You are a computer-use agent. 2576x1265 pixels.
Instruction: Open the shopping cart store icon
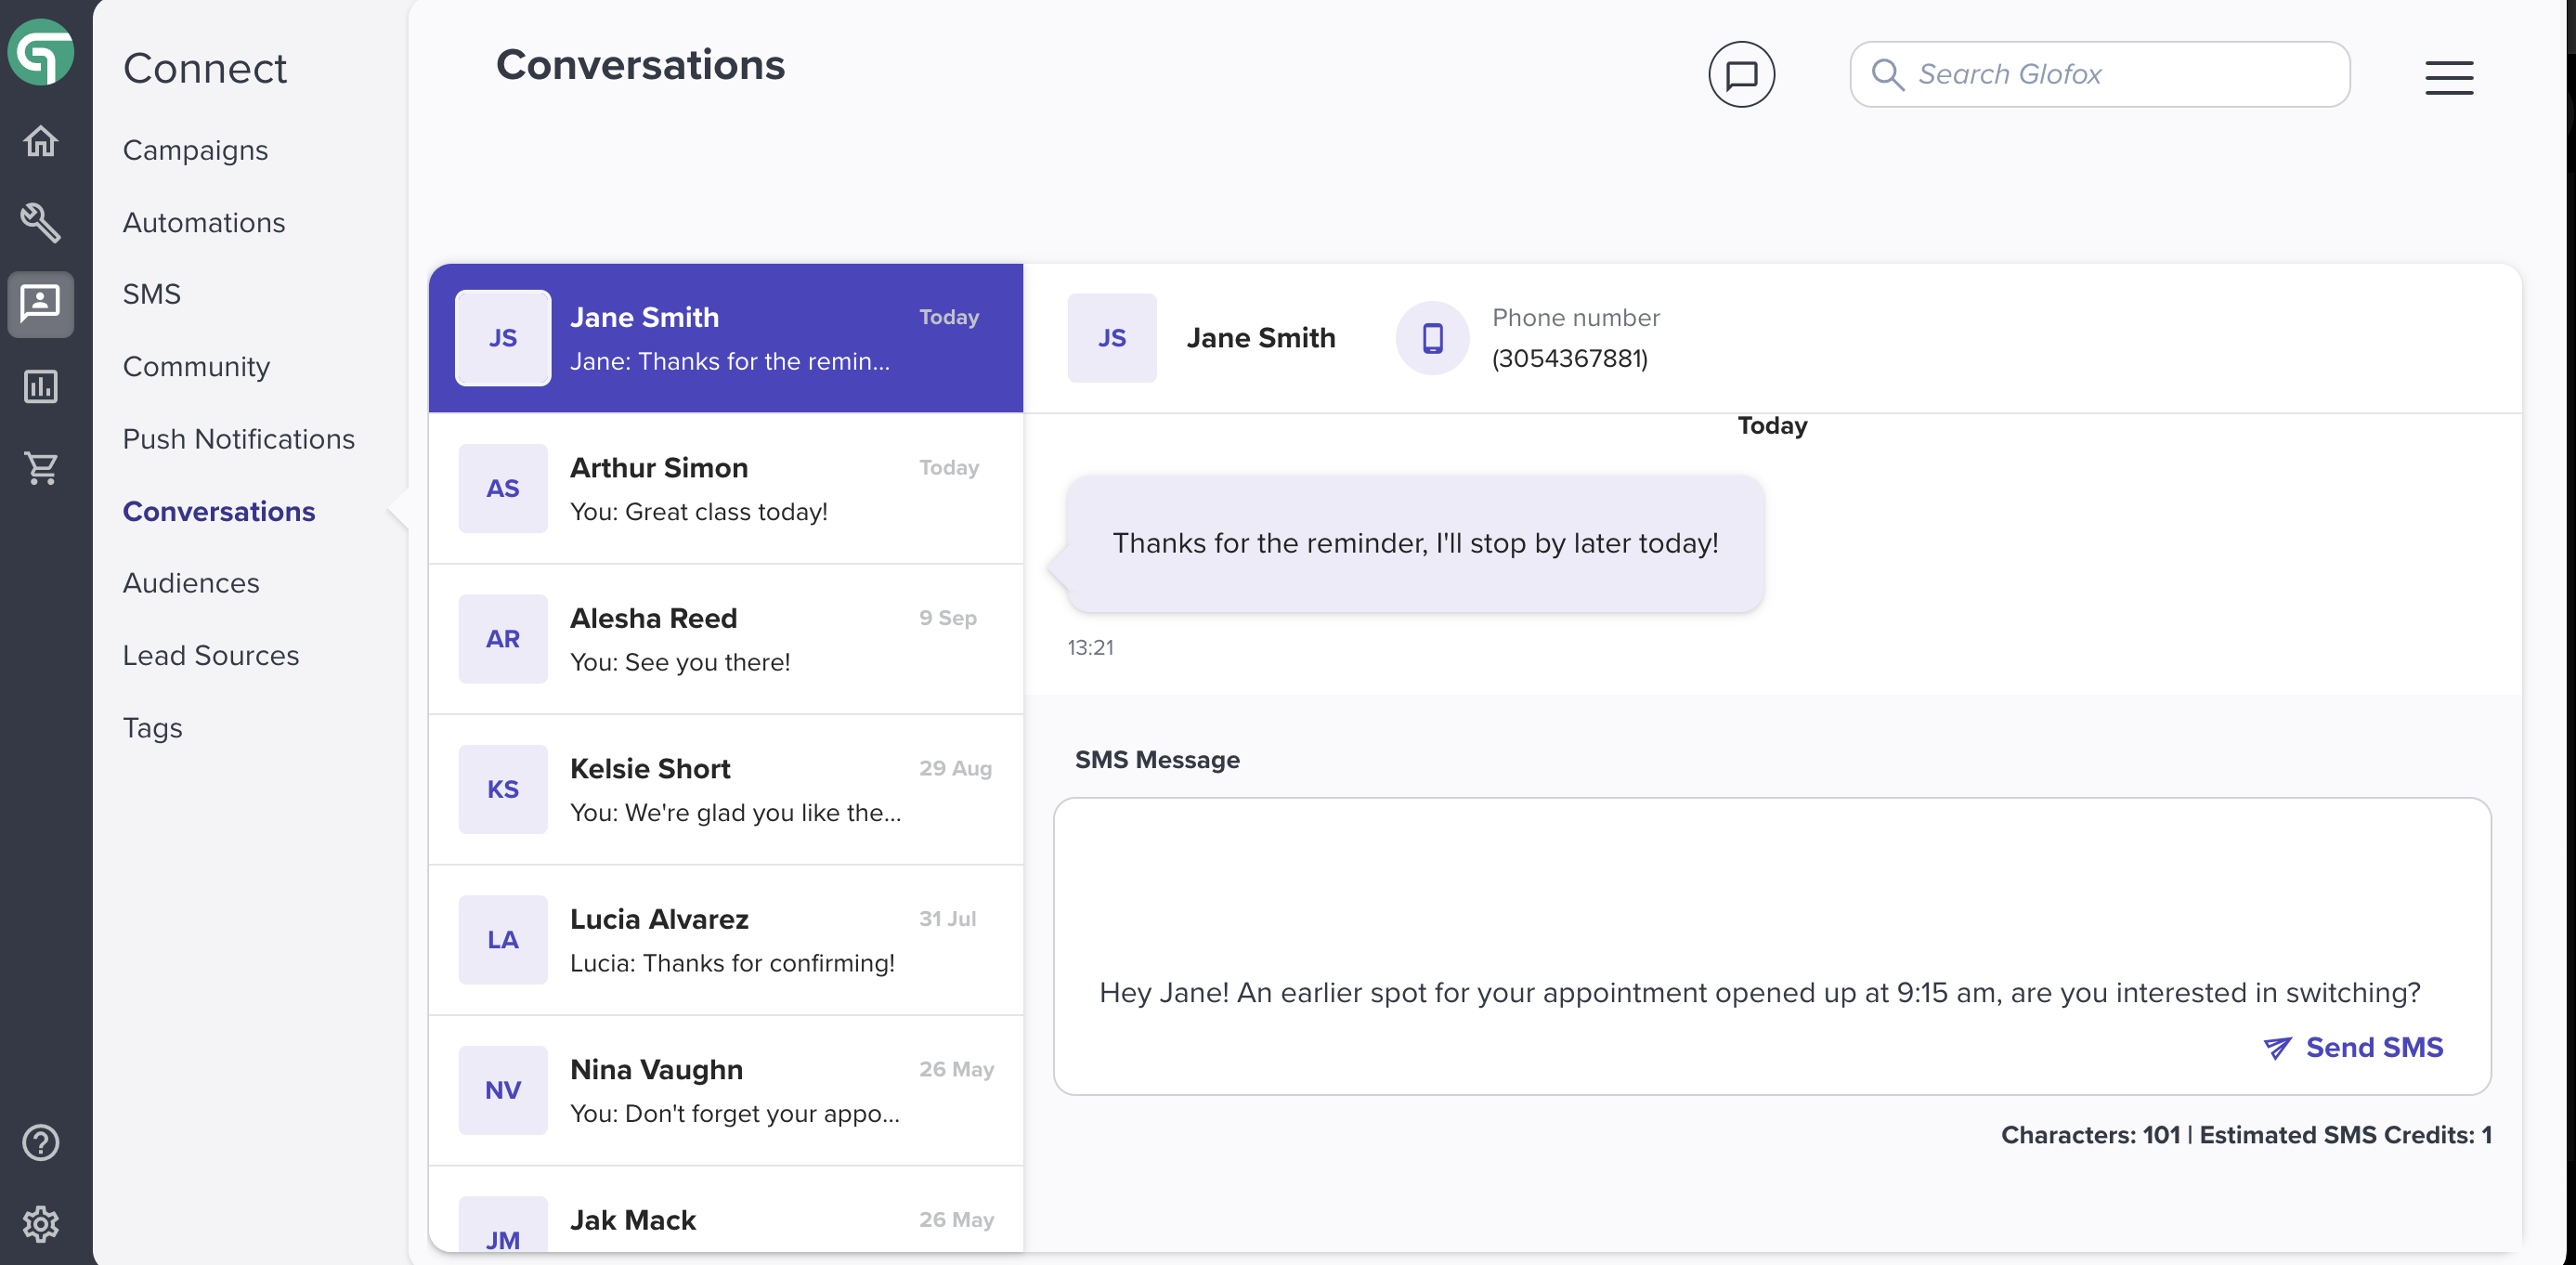coord(41,467)
